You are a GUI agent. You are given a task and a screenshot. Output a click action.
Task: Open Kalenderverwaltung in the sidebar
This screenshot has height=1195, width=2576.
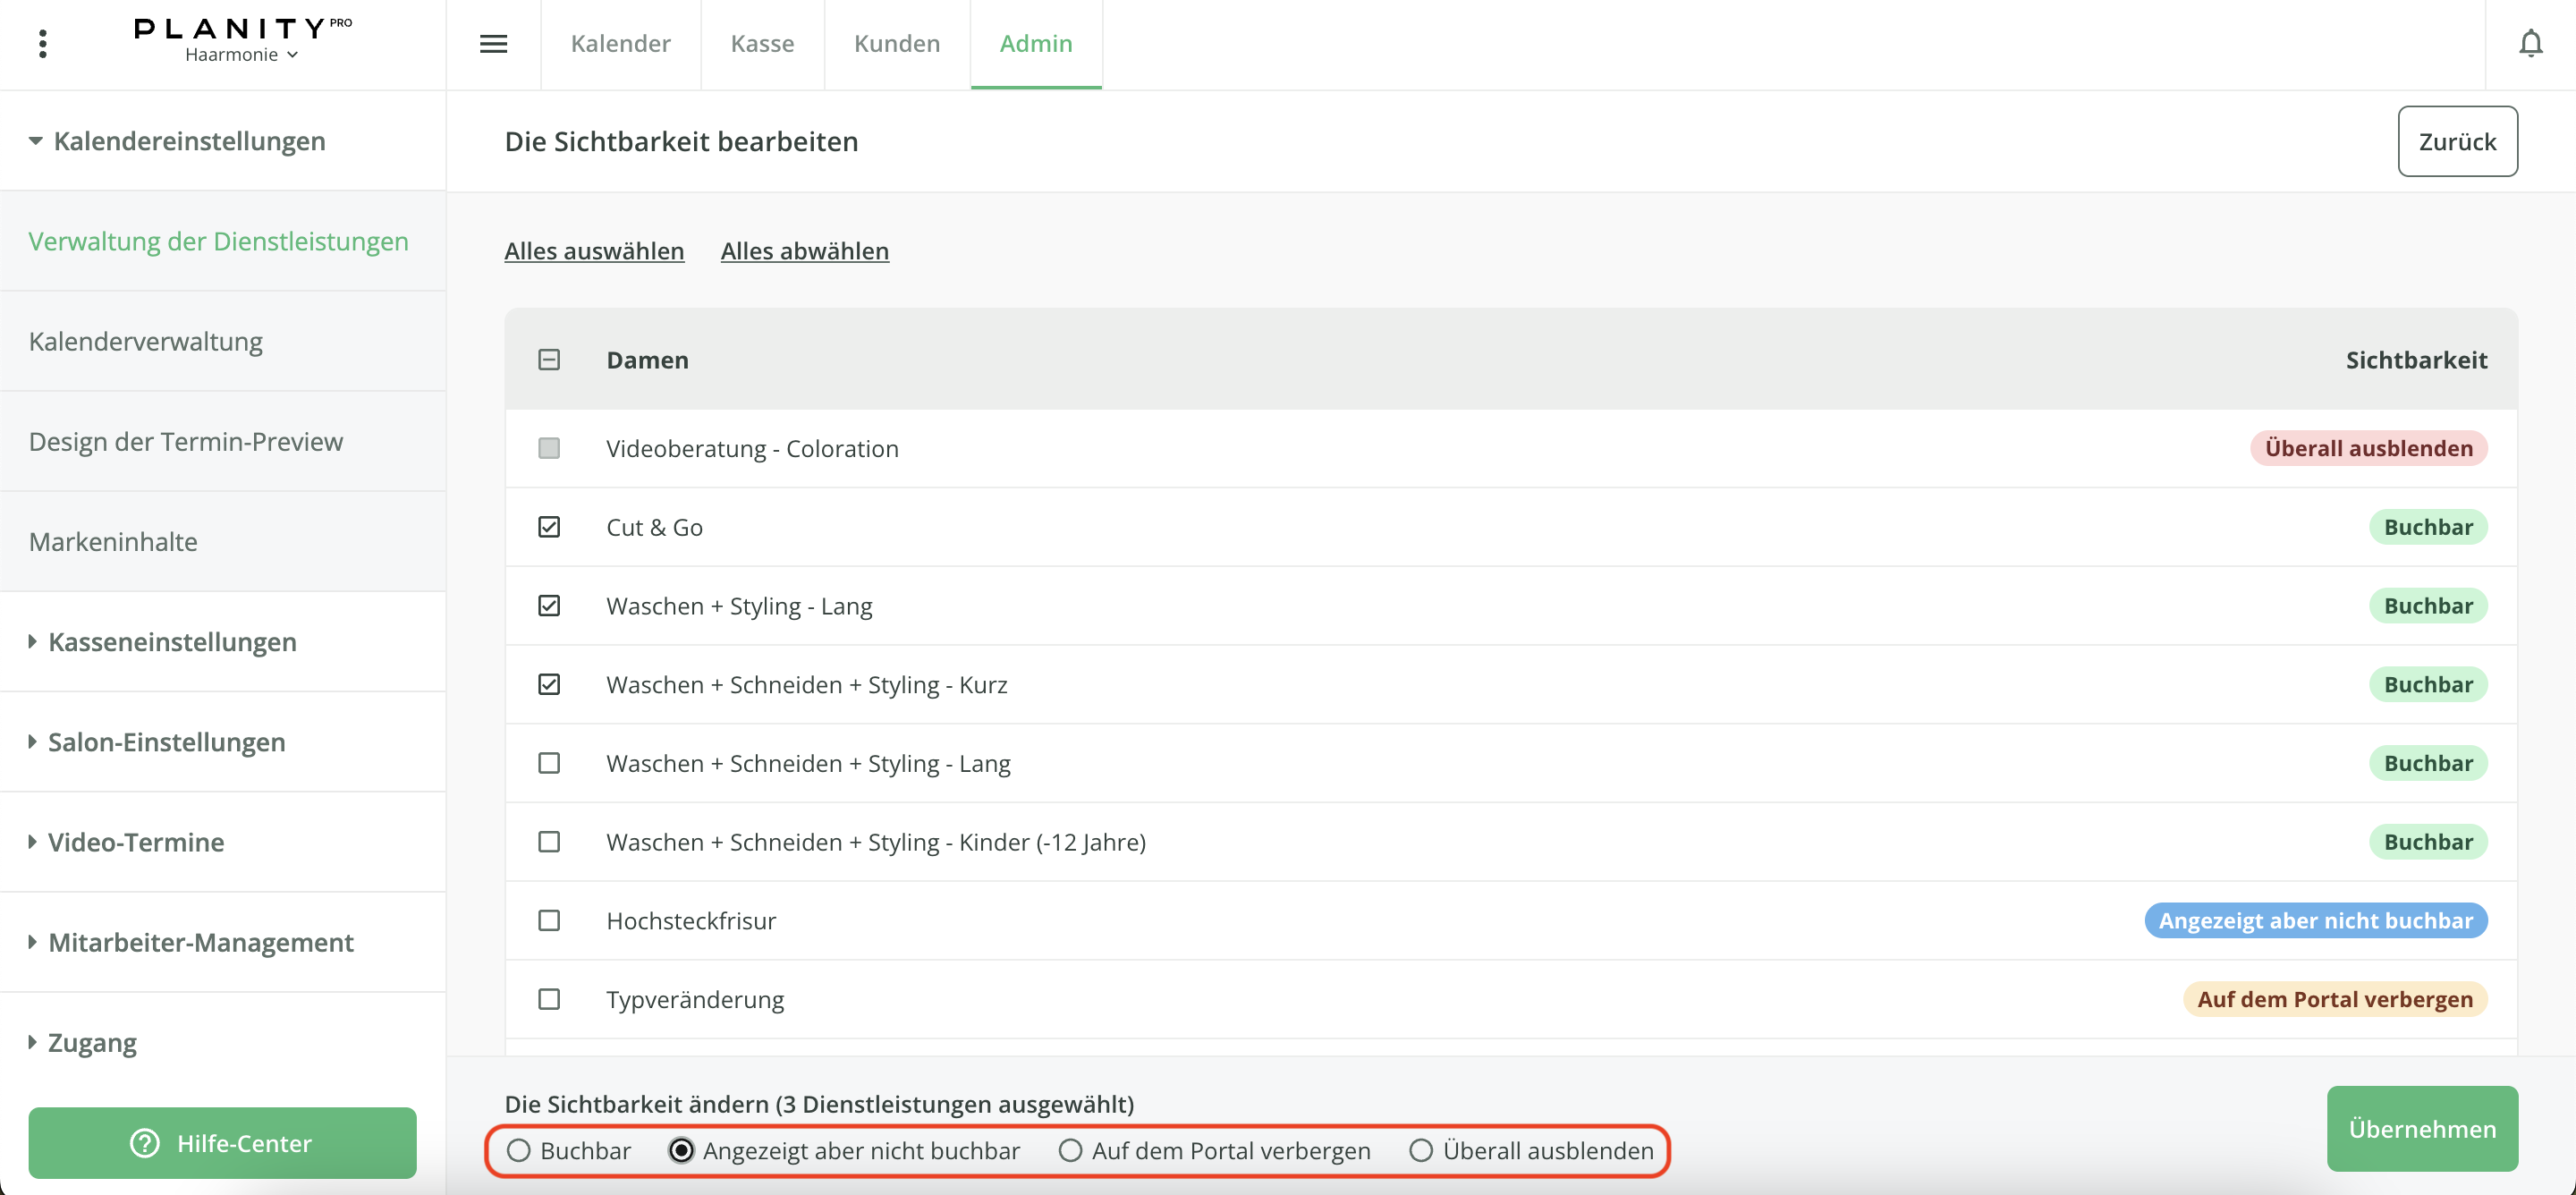click(x=145, y=342)
